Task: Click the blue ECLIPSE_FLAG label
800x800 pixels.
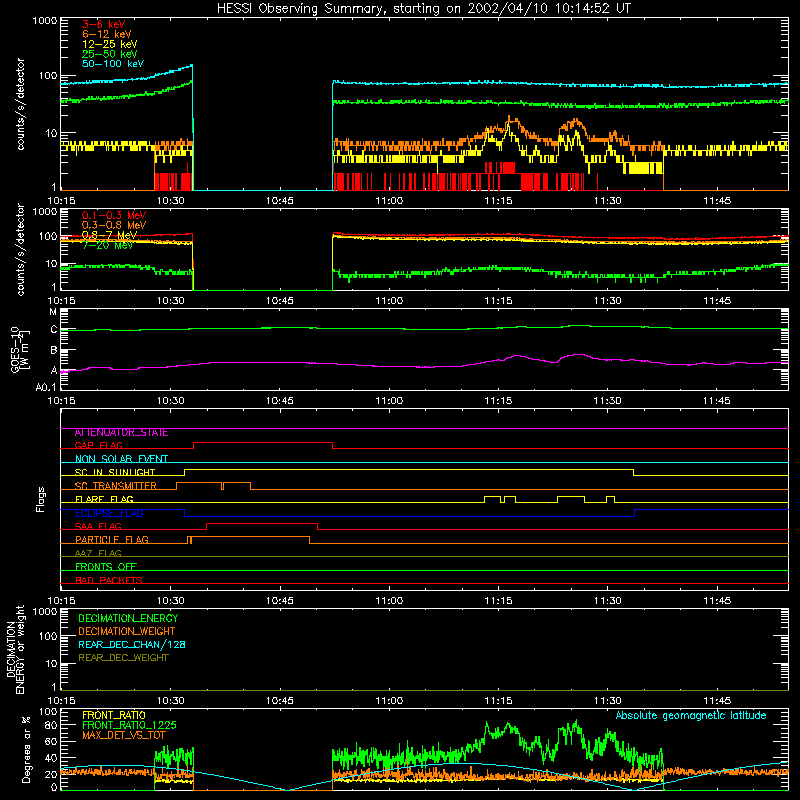Action: pyautogui.click(x=109, y=513)
